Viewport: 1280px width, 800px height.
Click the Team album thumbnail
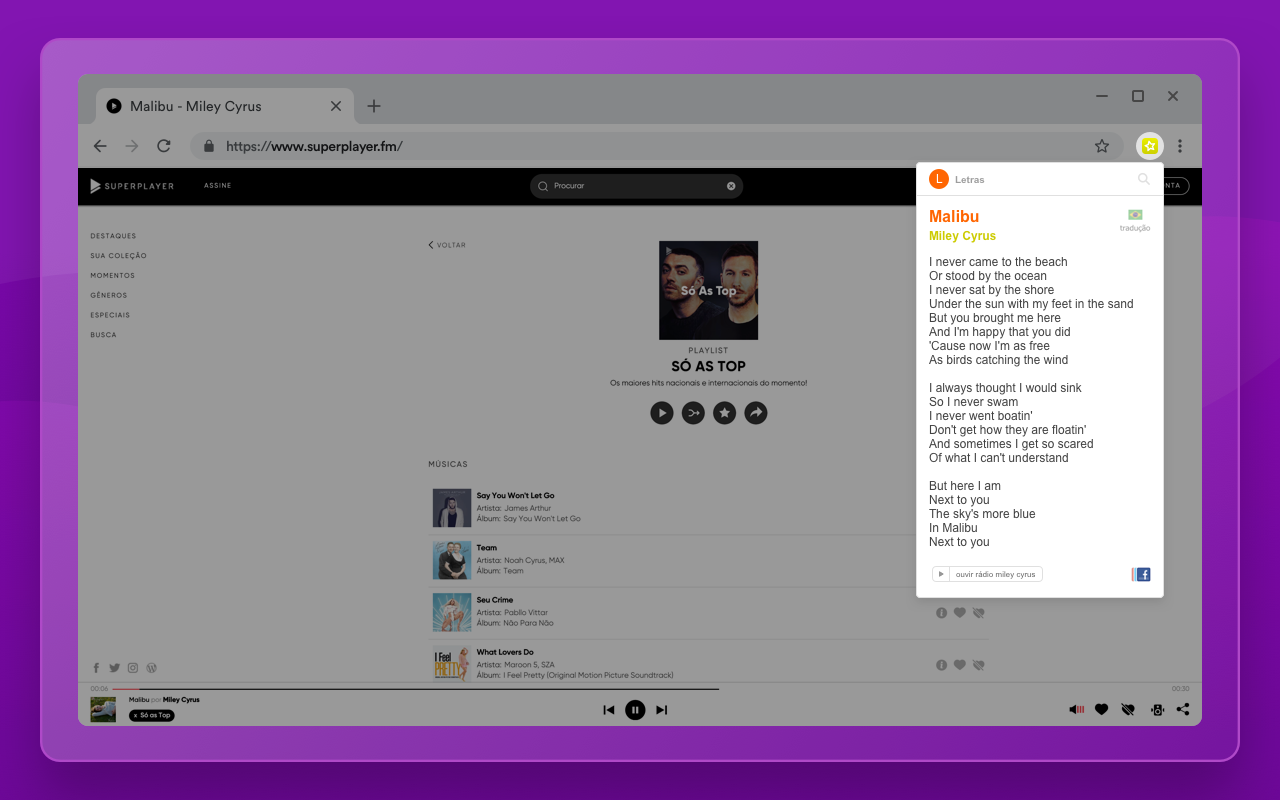pyautogui.click(x=452, y=560)
